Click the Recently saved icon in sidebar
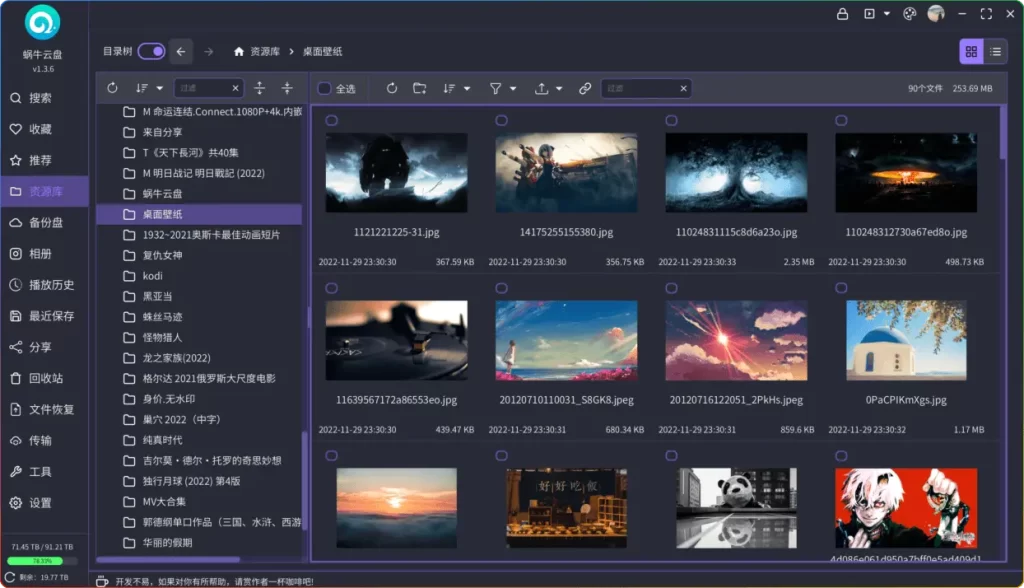 [16, 316]
